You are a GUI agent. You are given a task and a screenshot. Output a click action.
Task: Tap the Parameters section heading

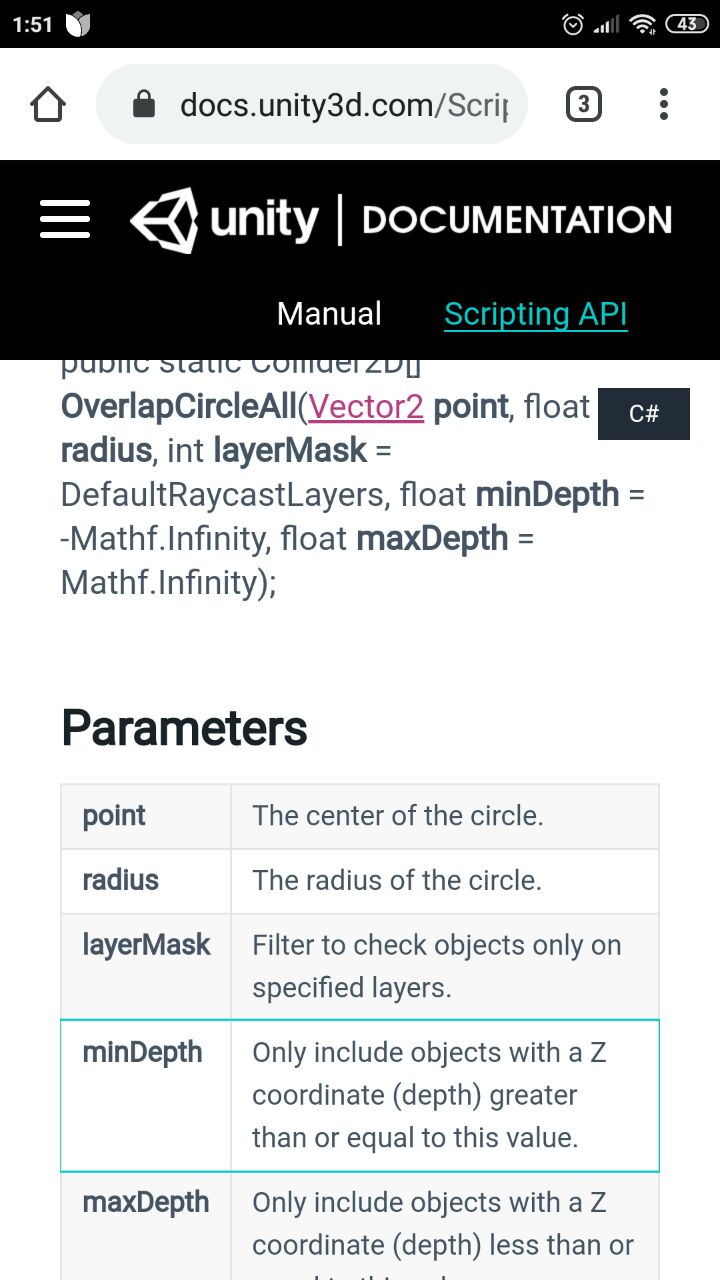coord(184,728)
